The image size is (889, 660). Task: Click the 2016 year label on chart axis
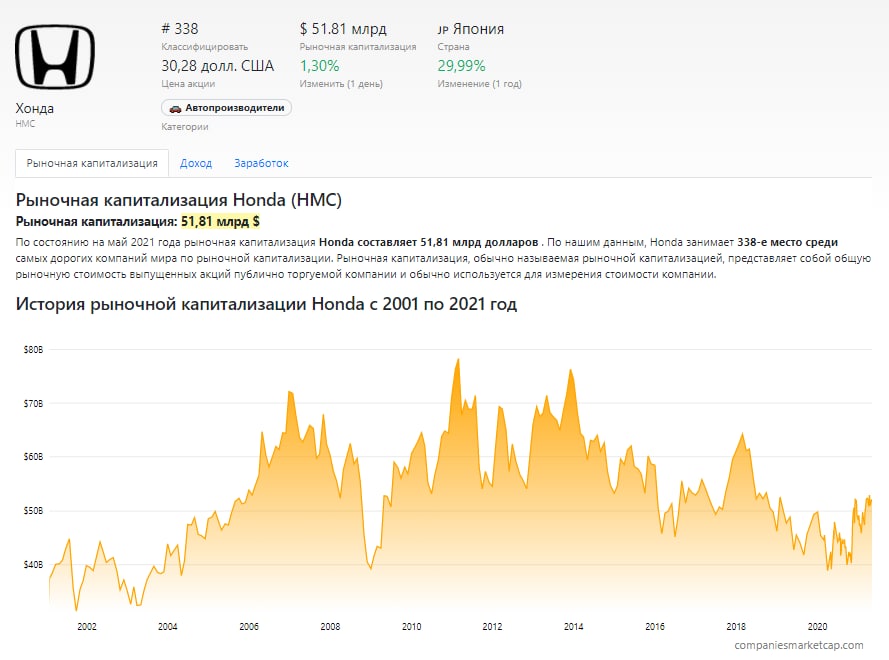tap(655, 627)
